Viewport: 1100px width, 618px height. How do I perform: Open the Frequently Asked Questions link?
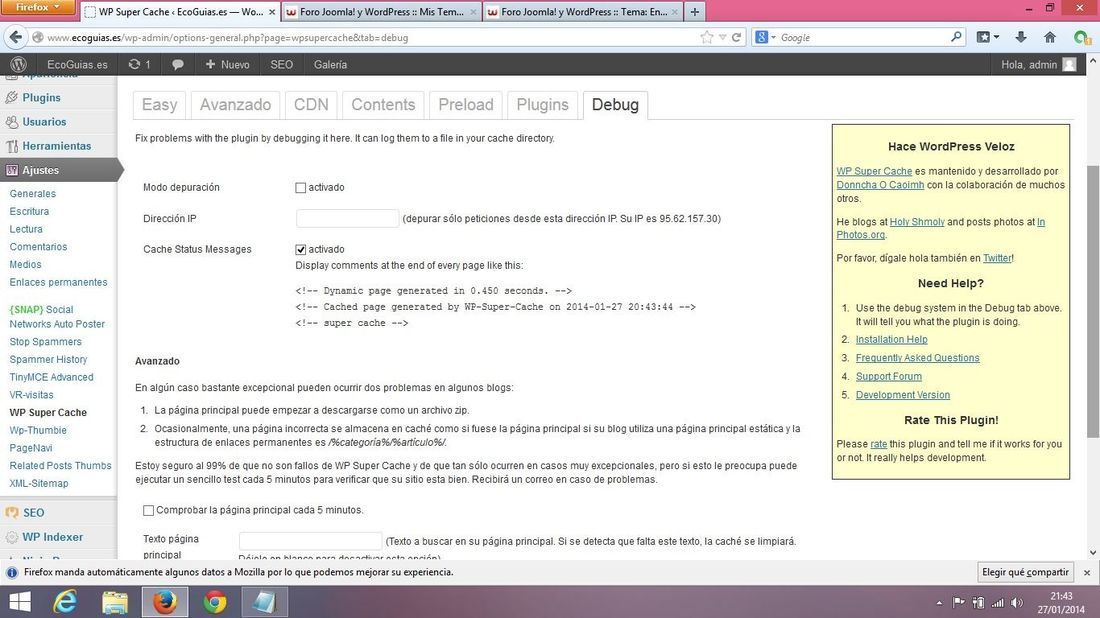click(x=917, y=358)
